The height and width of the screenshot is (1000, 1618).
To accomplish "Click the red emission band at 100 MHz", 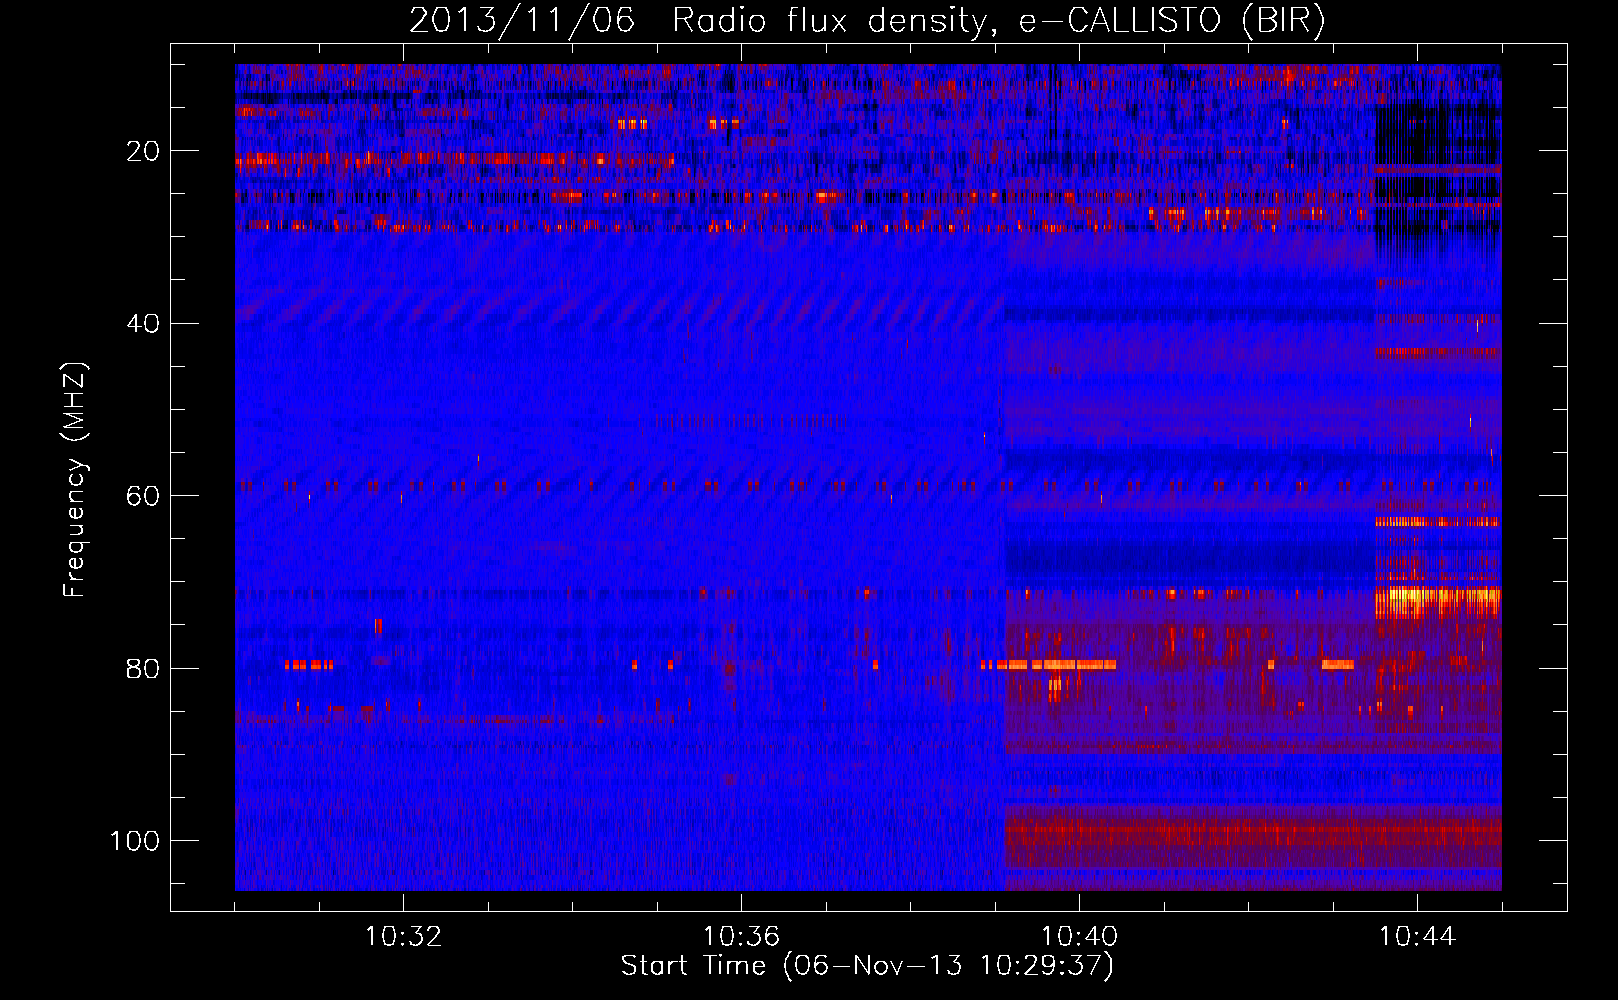I will [x=1253, y=832].
